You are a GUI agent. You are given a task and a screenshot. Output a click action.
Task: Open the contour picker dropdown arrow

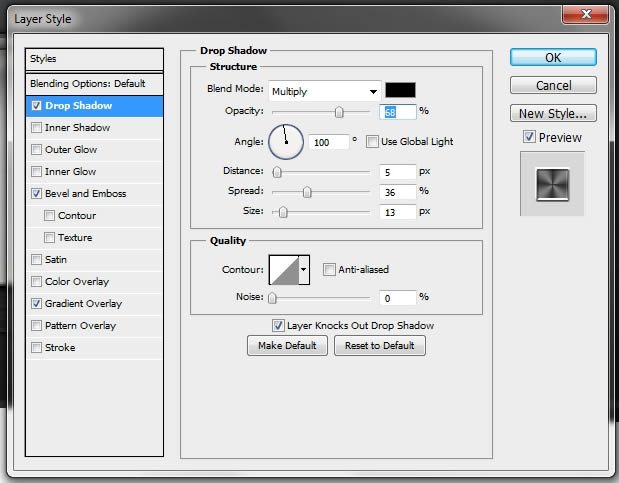(304, 270)
